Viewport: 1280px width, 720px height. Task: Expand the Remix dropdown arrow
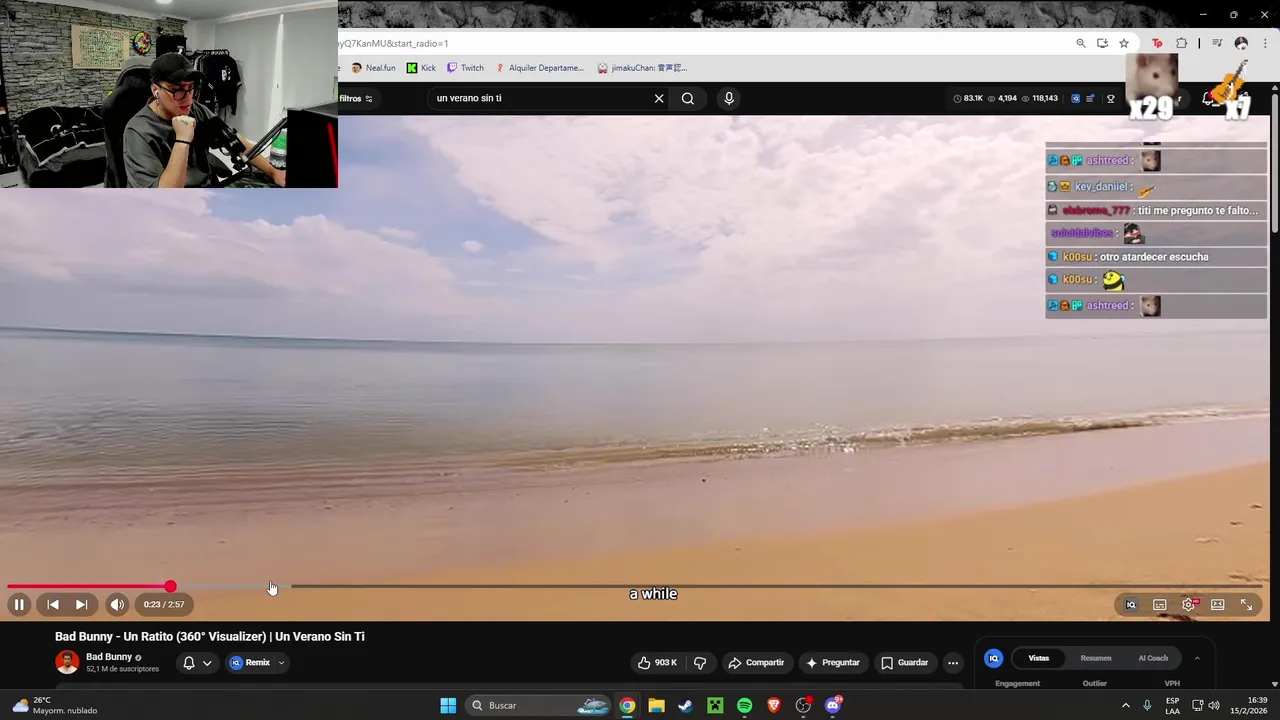tap(281, 662)
